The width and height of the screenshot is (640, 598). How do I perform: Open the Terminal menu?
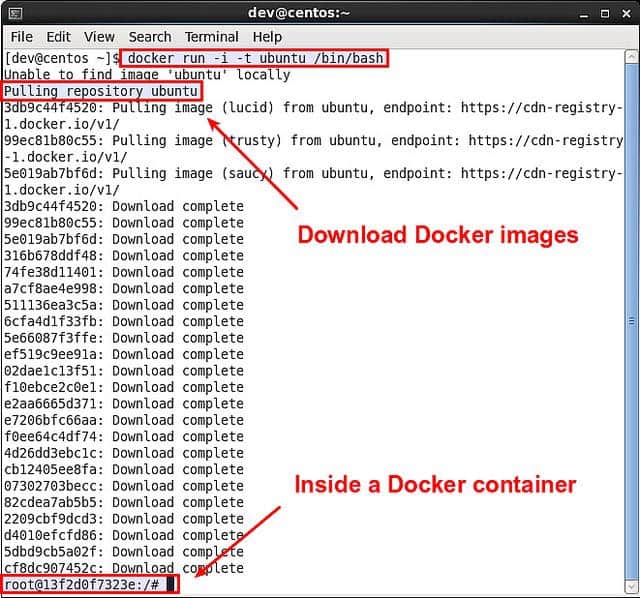click(x=211, y=37)
